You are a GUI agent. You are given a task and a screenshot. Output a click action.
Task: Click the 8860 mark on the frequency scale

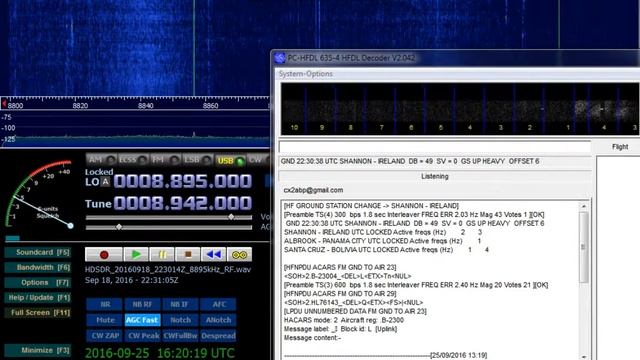[211, 106]
